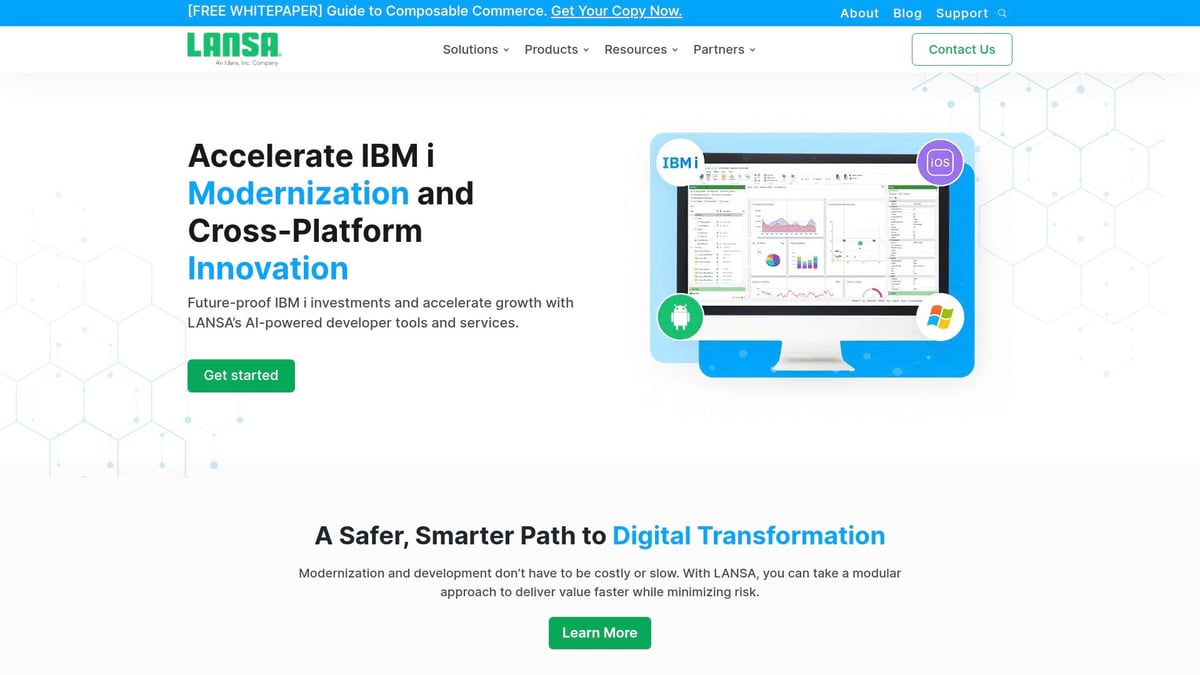The height and width of the screenshot is (675, 1200).
Task: Go to the About page
Action: 859,13
